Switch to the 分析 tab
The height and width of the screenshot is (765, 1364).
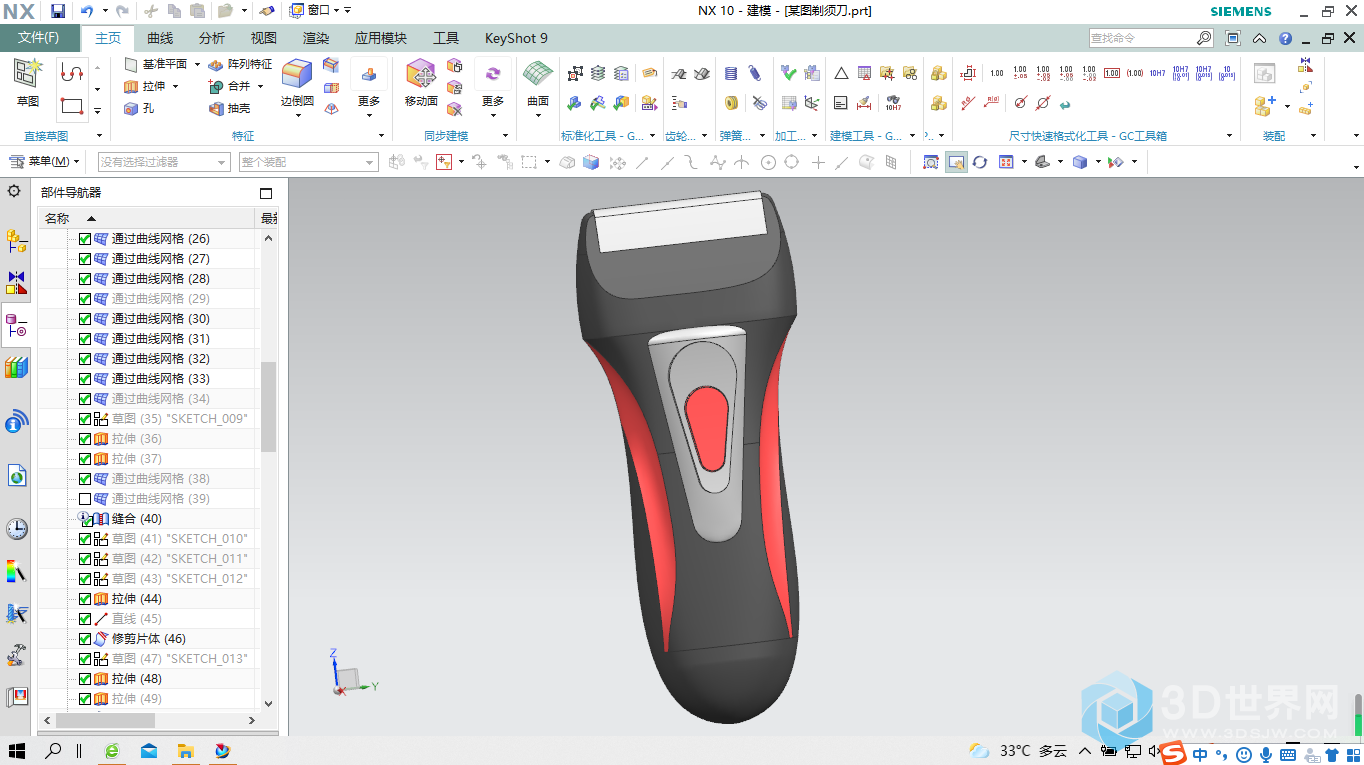[x=212, y=38]
